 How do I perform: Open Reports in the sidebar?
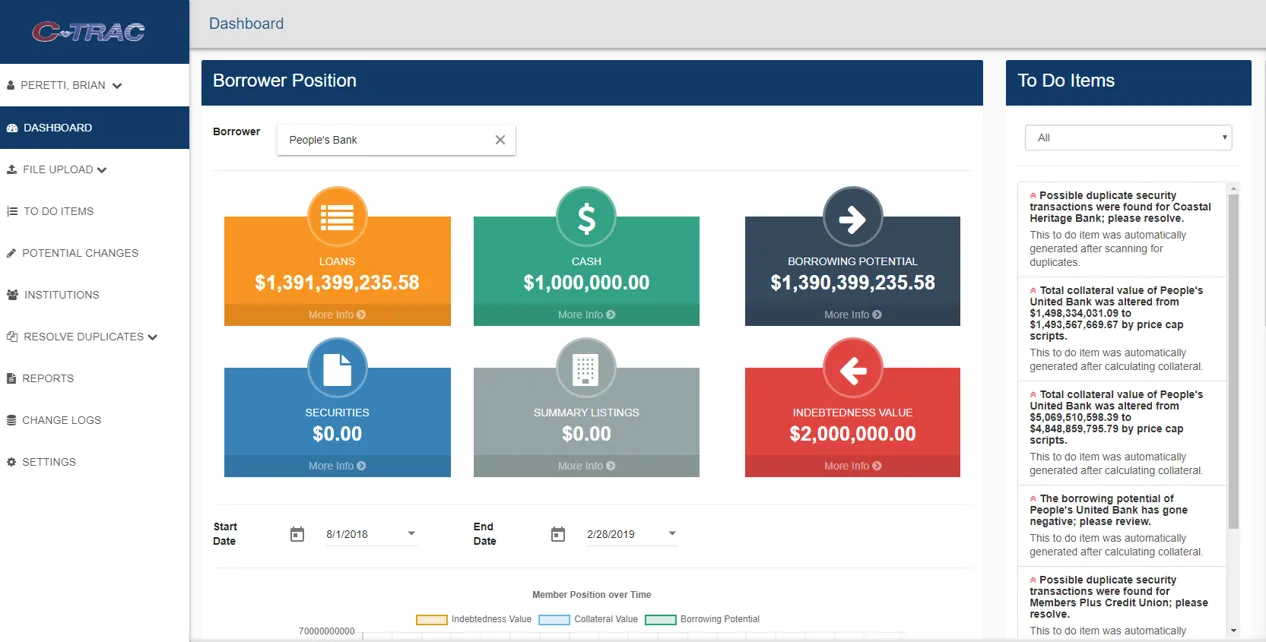(95, 379)
